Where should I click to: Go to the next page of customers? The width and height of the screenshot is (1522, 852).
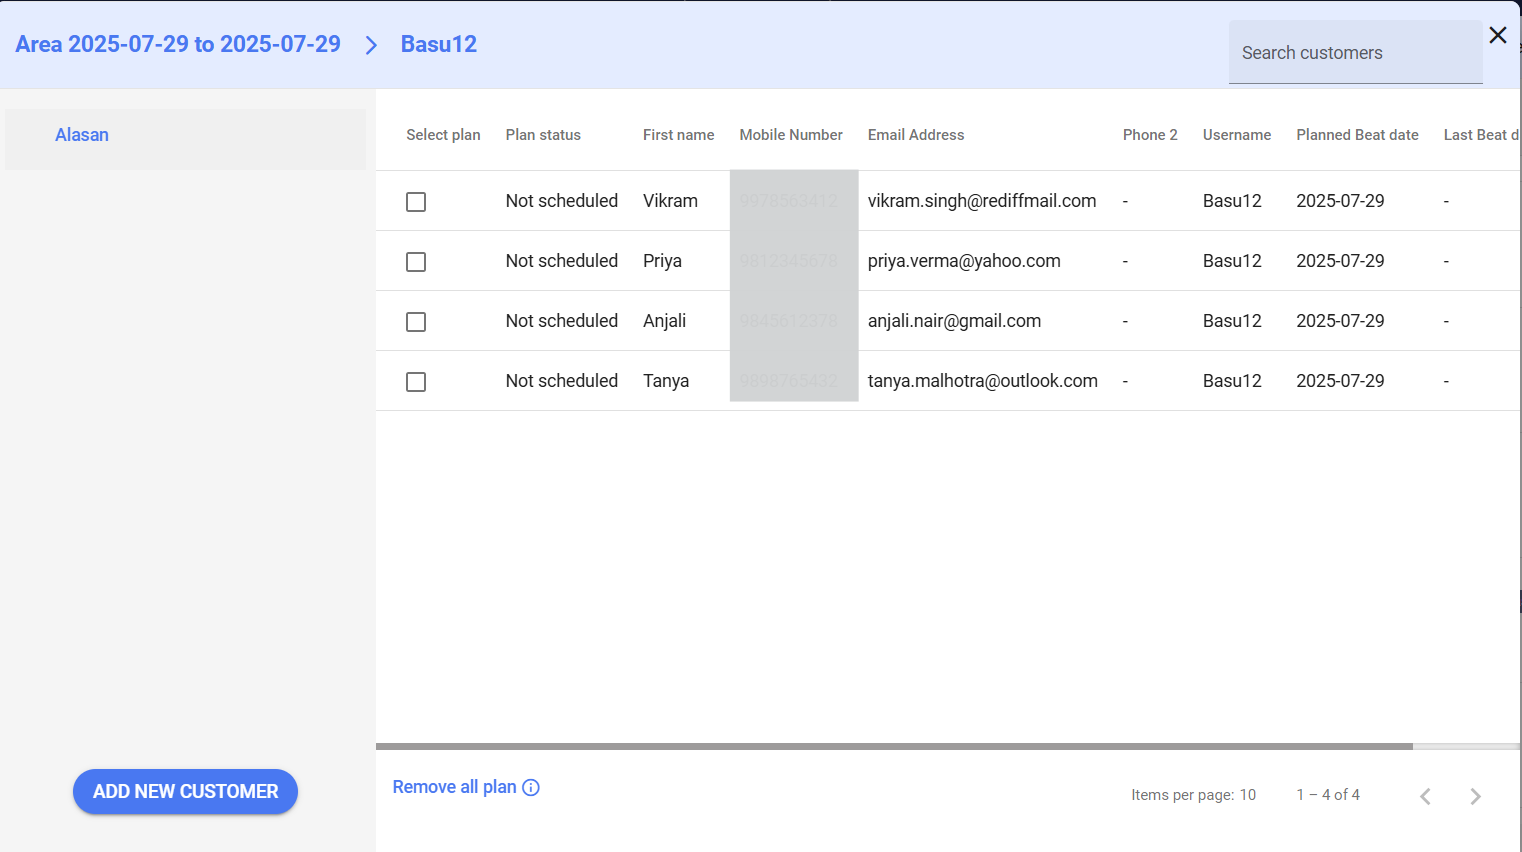1475,796
